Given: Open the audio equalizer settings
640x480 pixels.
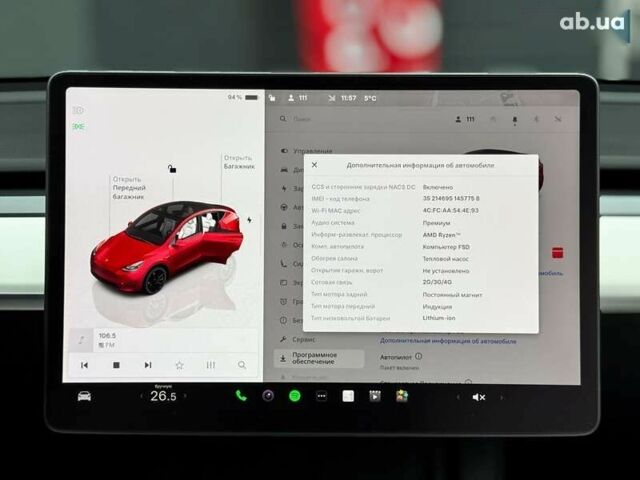Looking at the screenshot, I should click(x=211, y=365).
